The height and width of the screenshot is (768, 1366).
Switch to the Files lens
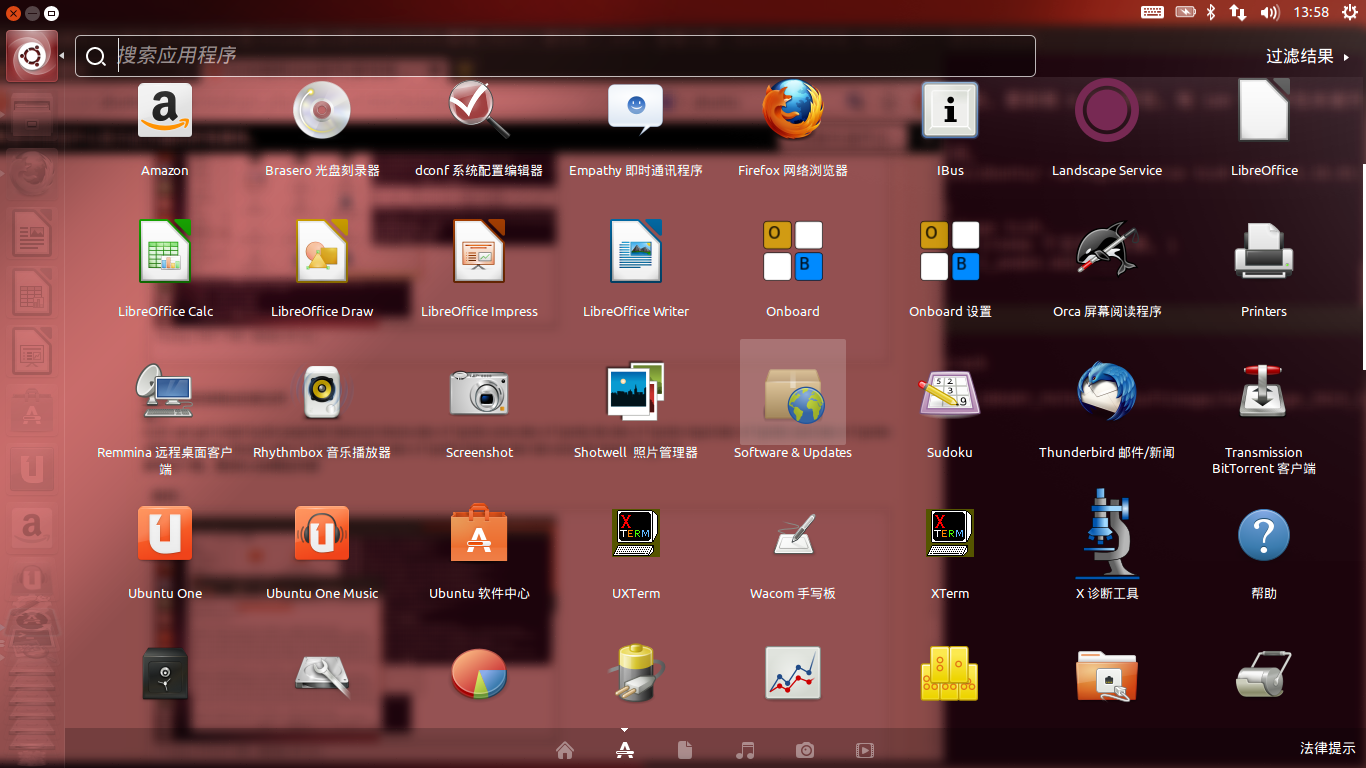pos(685,750)
